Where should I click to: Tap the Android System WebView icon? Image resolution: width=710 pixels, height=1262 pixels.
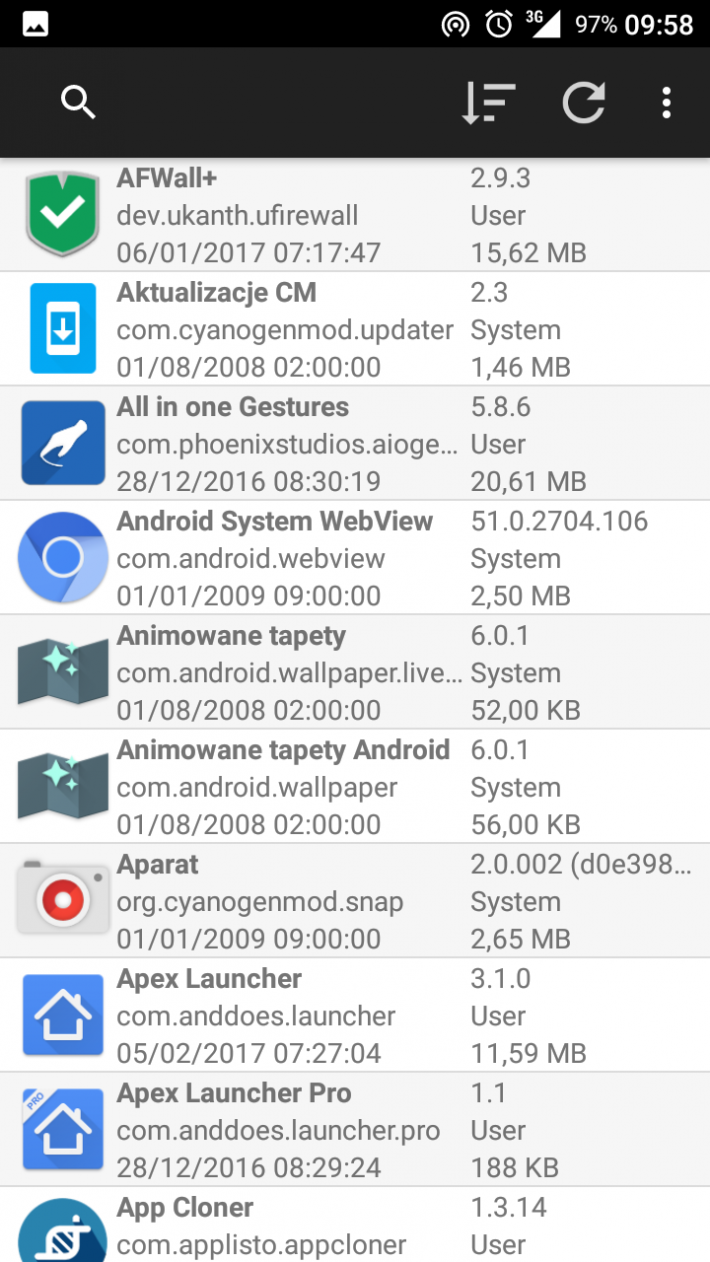tap(63, 557)
